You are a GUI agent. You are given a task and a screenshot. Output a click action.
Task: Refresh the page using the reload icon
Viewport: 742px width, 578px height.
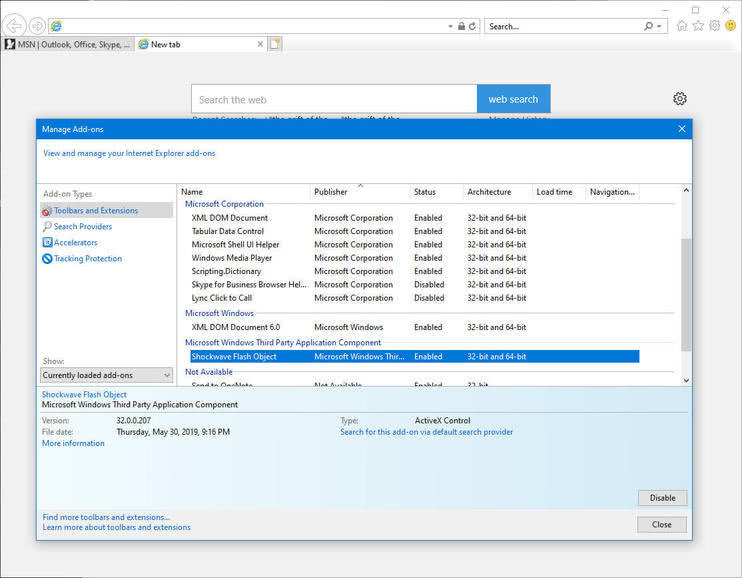pos(472,26)
